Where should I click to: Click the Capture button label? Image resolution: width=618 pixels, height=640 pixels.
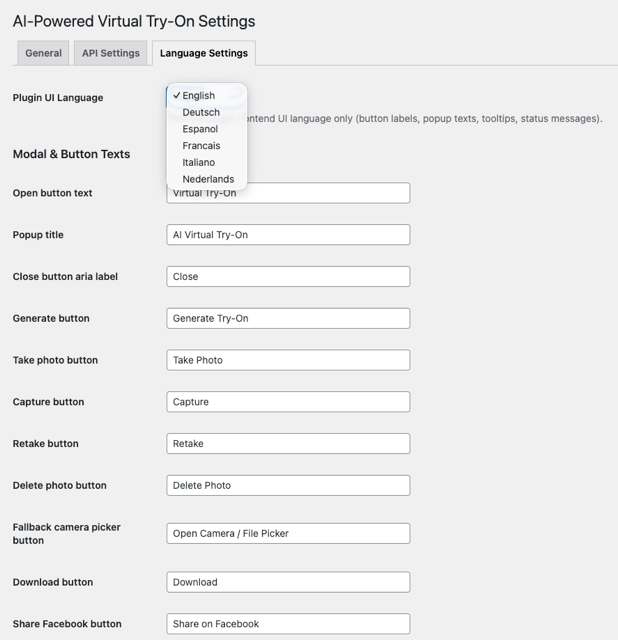(x=48, y=402)
